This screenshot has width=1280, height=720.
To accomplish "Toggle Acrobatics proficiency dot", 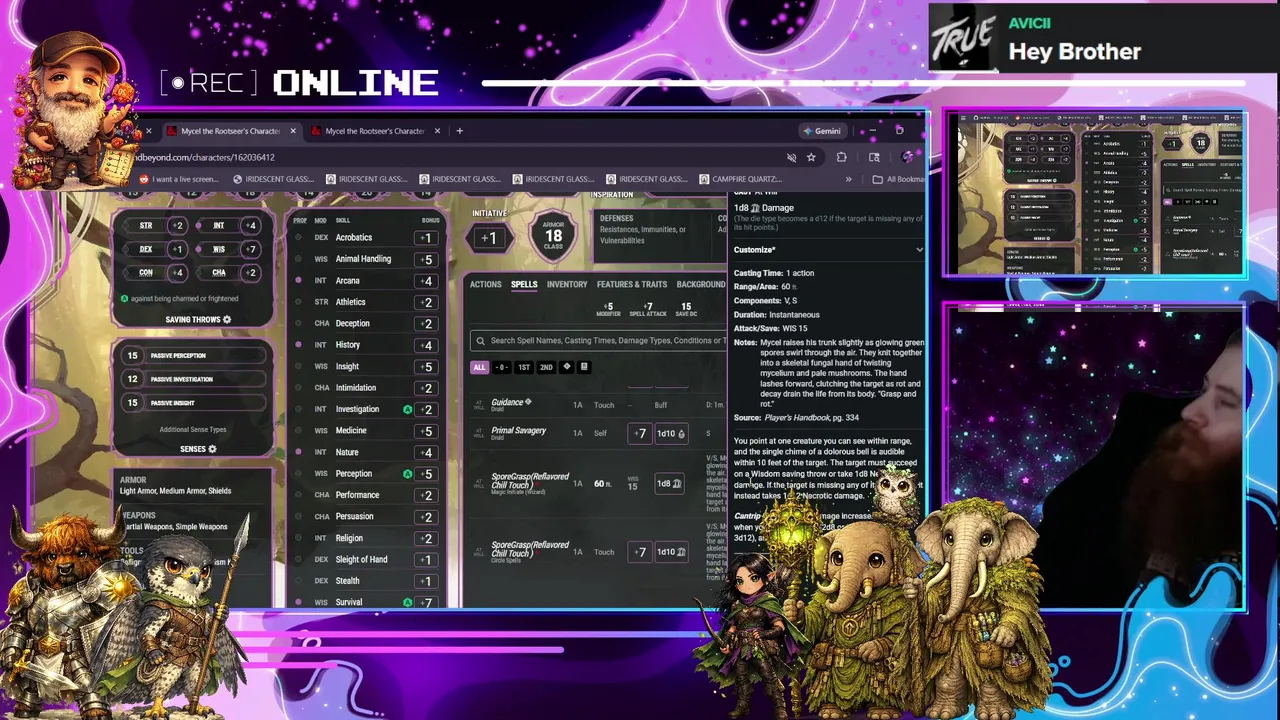I will [x=298, y=238].
